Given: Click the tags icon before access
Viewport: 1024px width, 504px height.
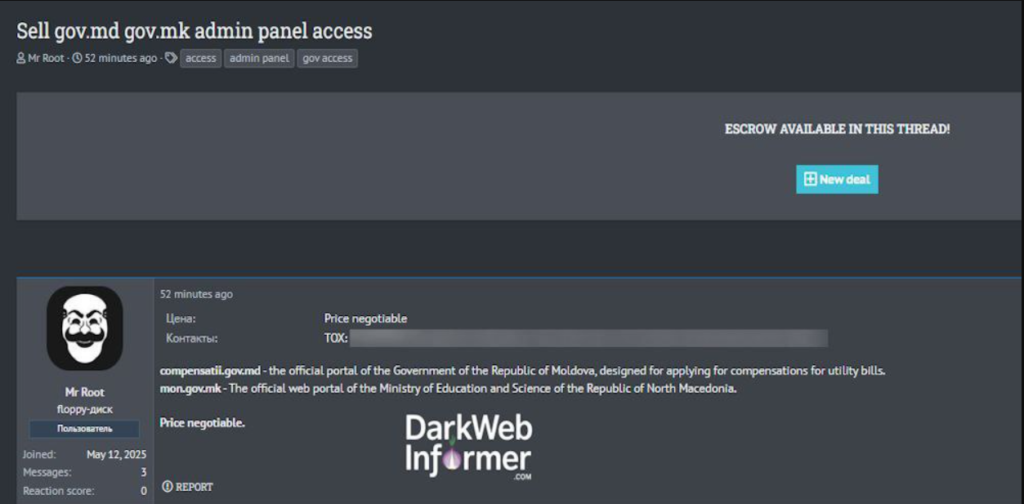Looking at the screenshot, I should [x=170, y=59].
